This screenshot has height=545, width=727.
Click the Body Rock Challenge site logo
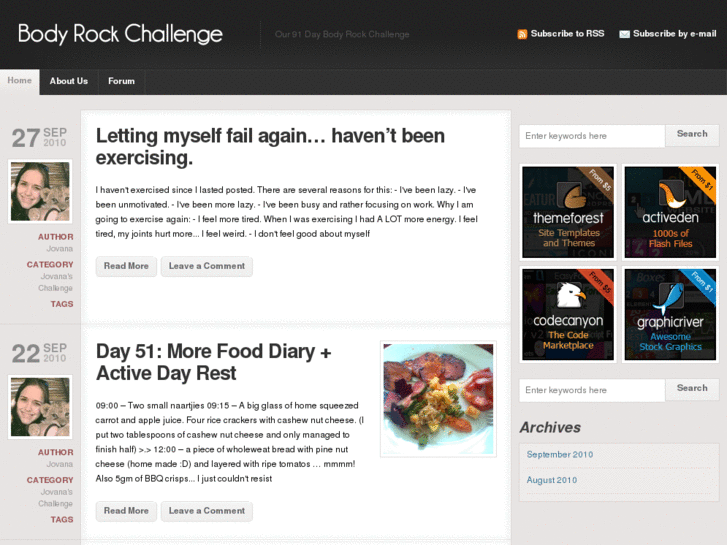tap(120, 34)
